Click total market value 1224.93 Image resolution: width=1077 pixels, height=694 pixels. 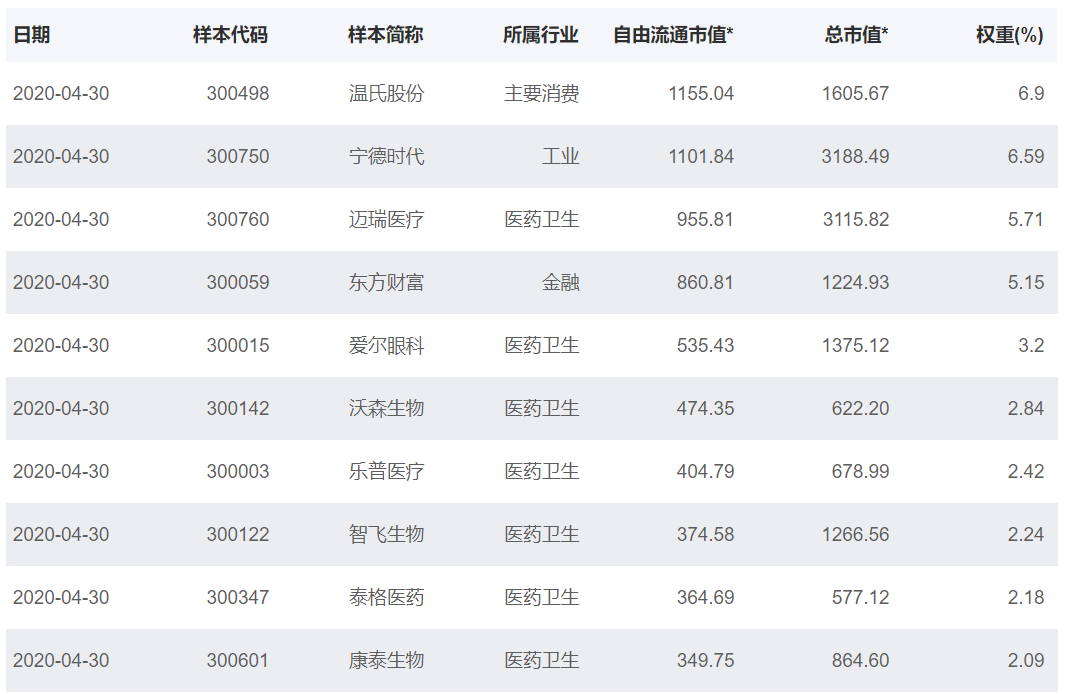tap(856, 282)
